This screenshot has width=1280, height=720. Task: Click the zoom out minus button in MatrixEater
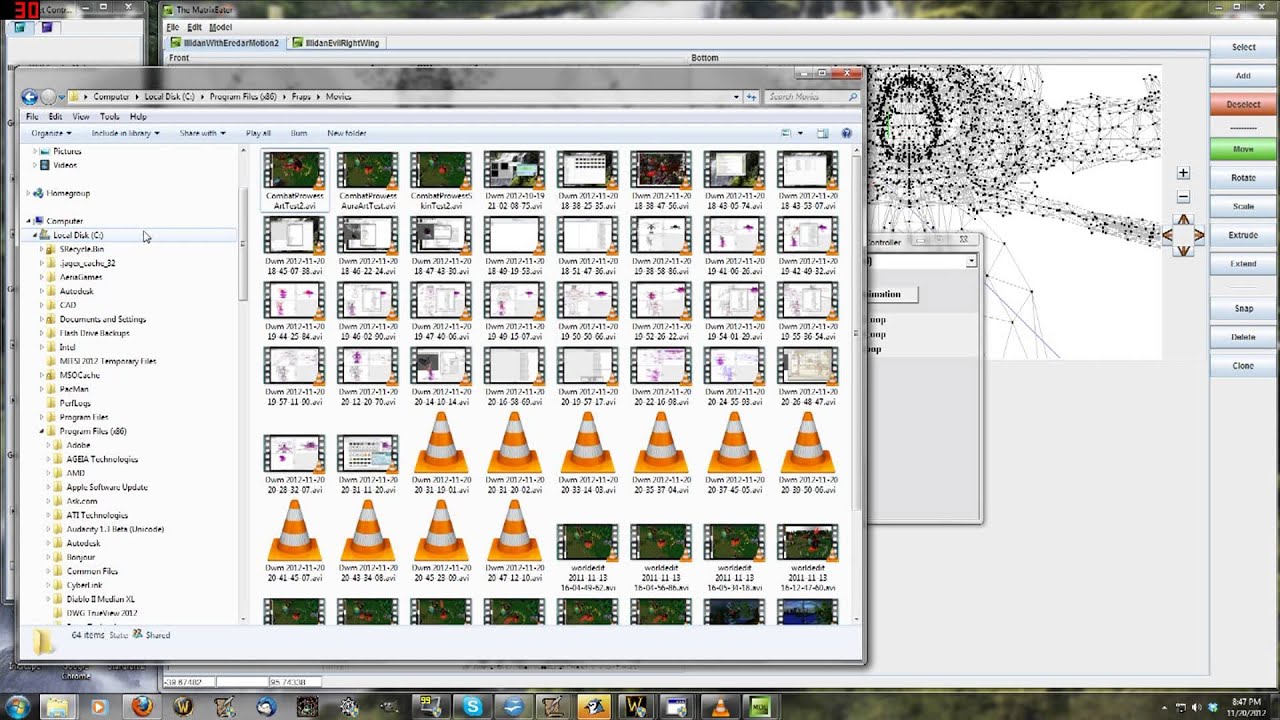click(x=1183, y=197)
